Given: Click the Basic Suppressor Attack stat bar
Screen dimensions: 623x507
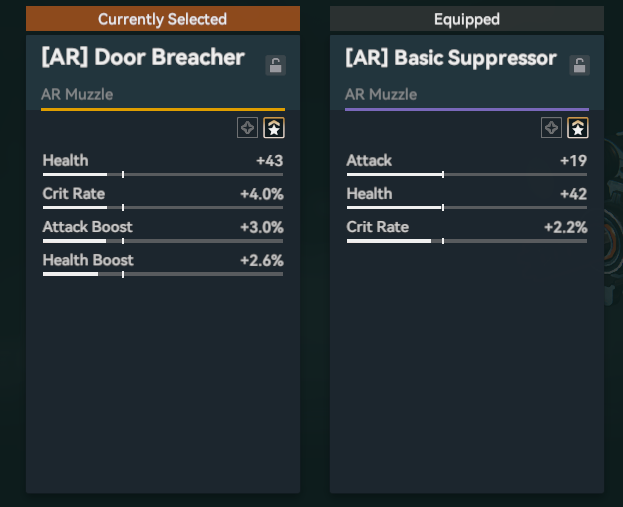Looking at the screenshot, I should [x=466, y=175].
